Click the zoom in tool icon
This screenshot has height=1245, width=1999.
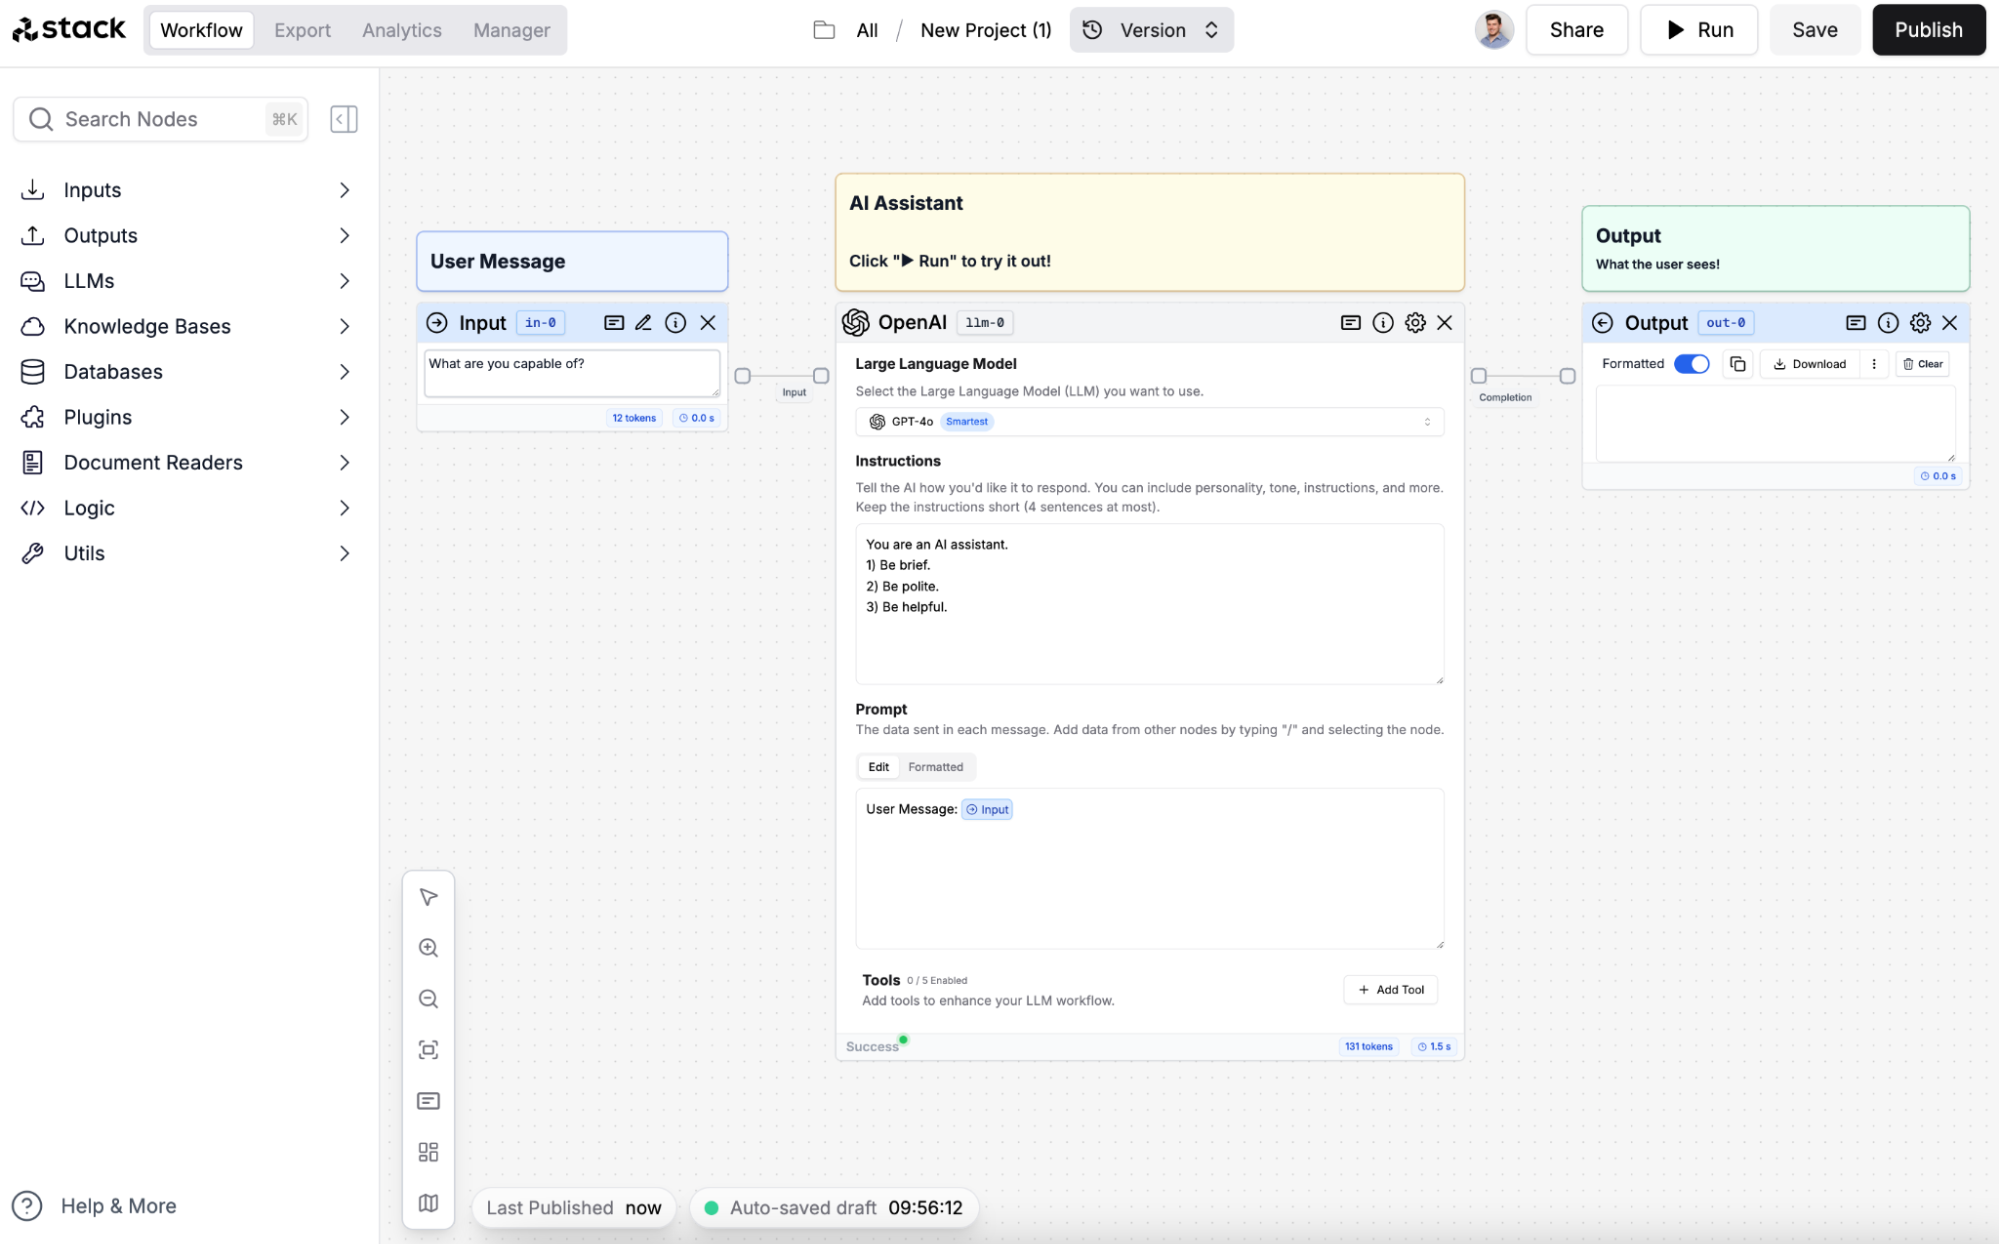(x=427, y=947)
